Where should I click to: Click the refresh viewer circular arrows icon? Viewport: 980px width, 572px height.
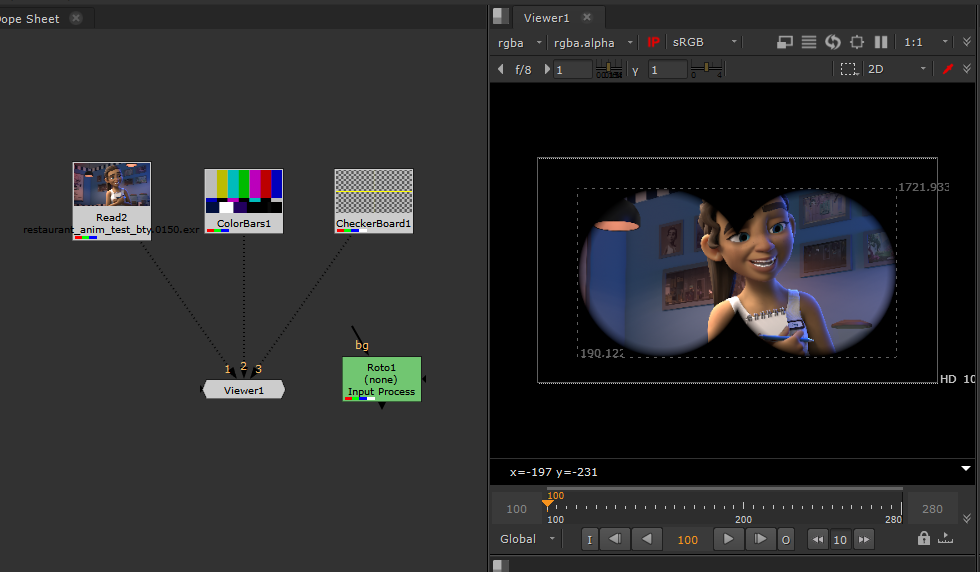click(832, 42)
